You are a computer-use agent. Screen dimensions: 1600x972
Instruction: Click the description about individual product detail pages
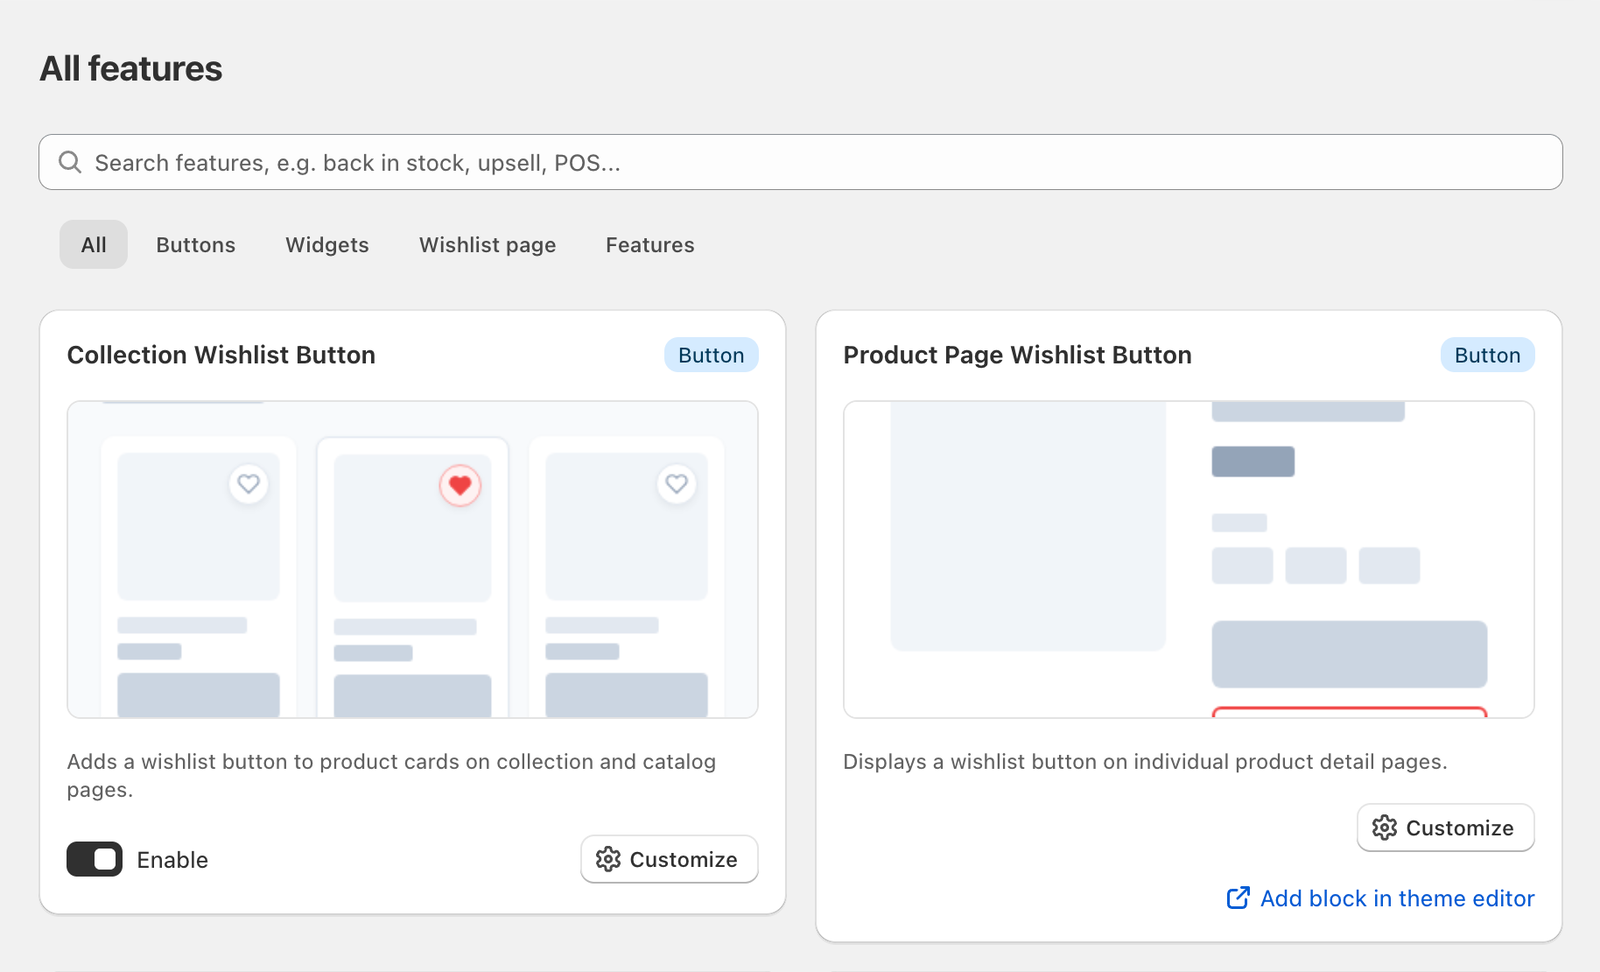1145,762
